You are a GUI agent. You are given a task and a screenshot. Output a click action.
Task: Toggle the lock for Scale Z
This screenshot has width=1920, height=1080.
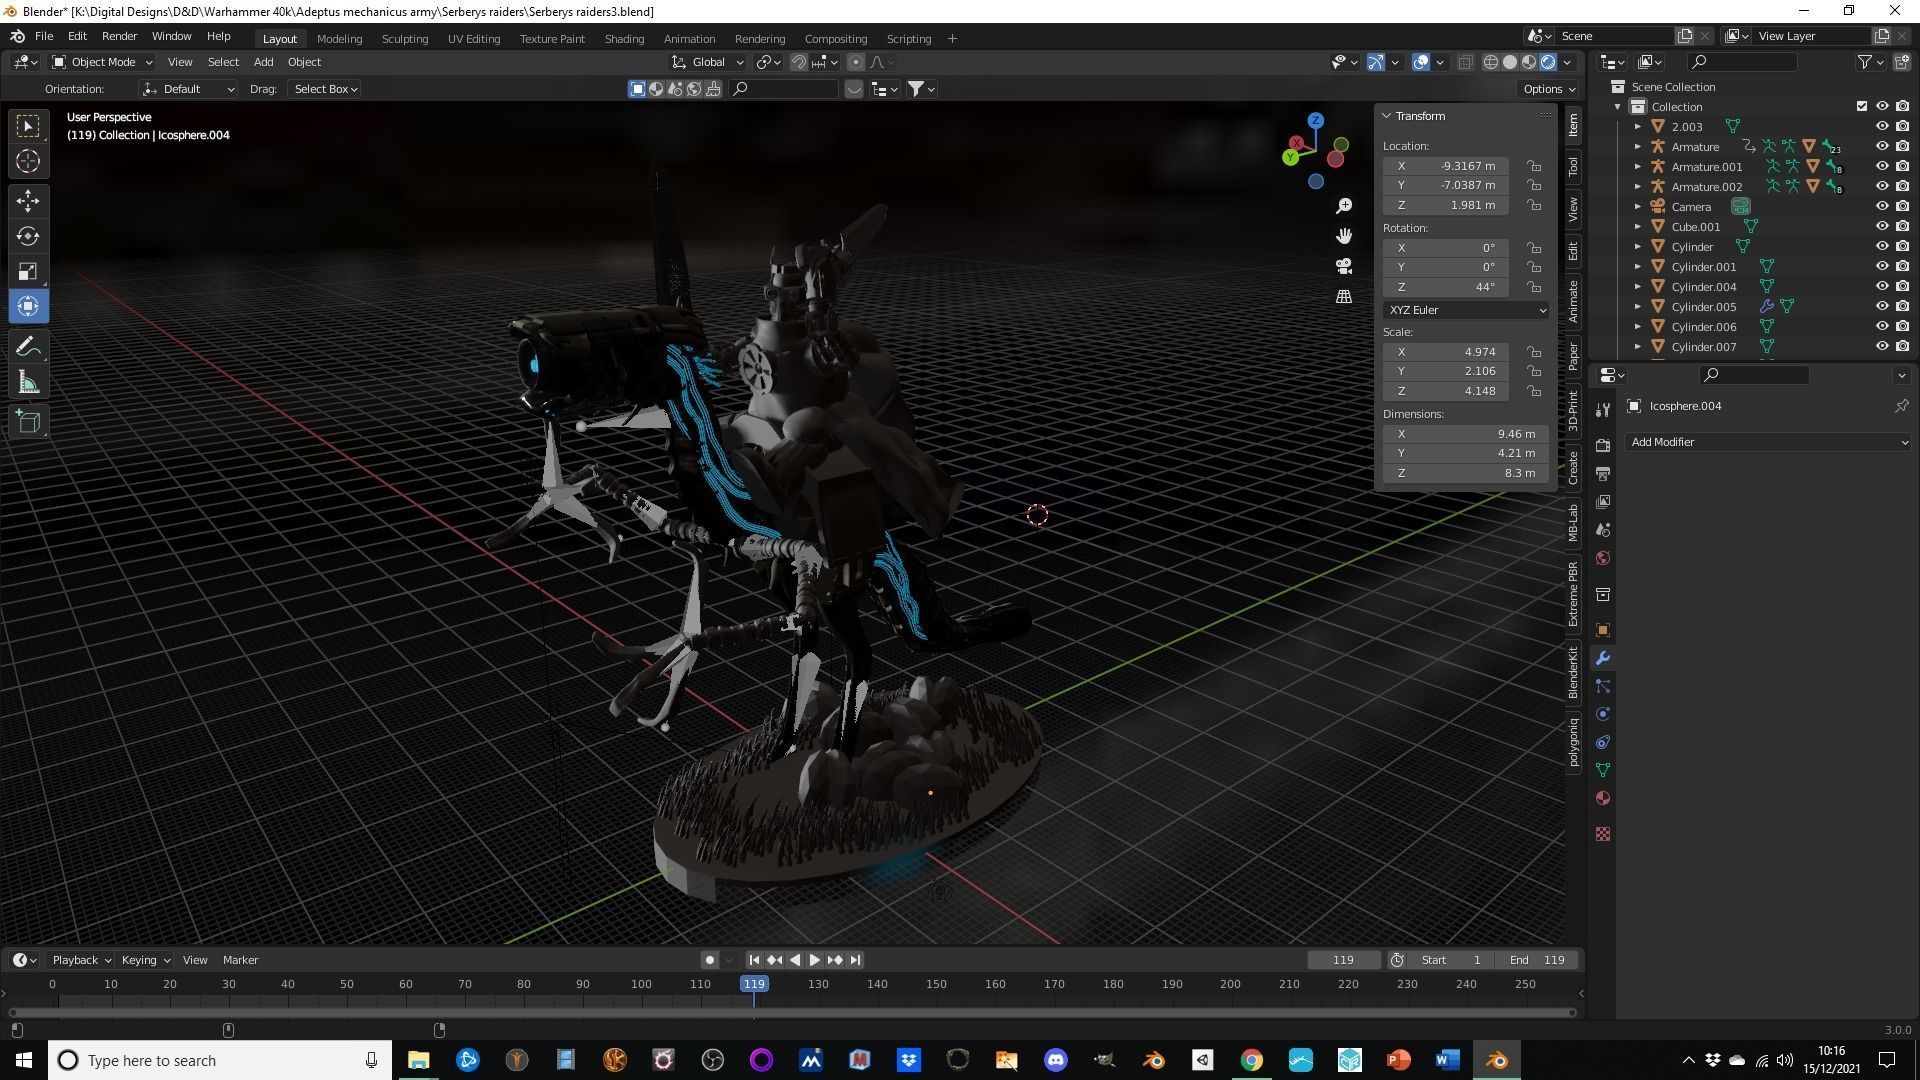(x=1534, y=391)
